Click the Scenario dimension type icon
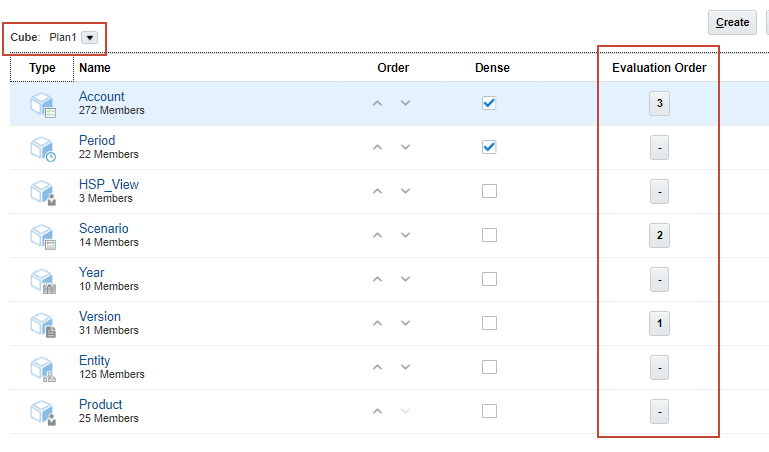The image size is (769, 452). coord(42,236)
